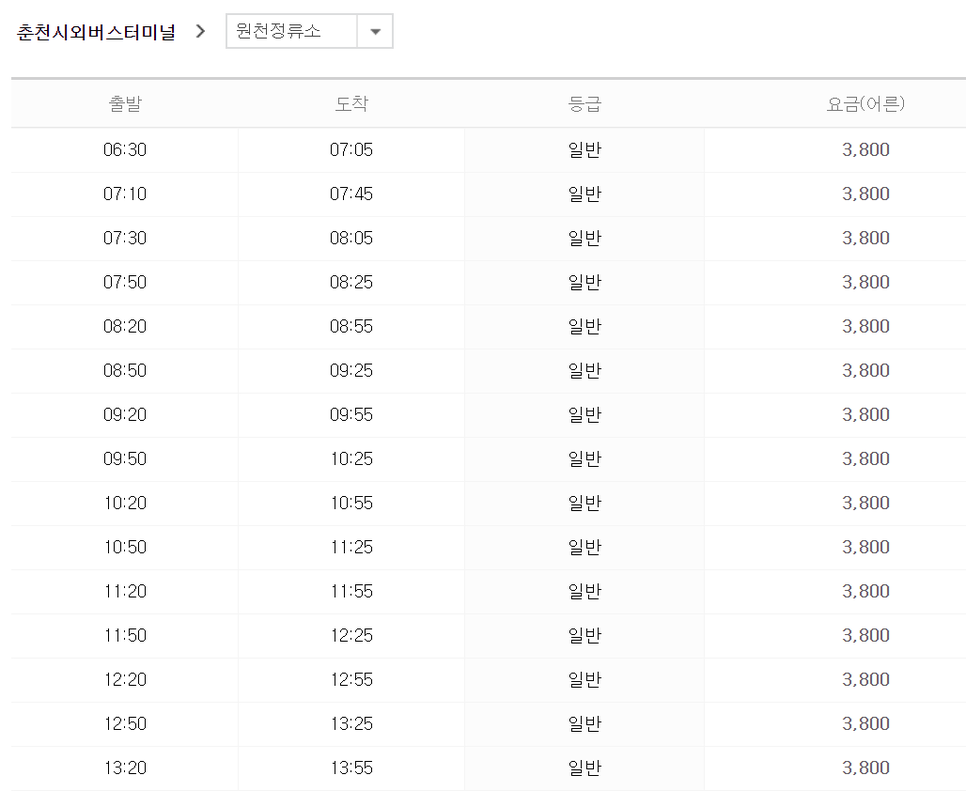The width and height of the screenshot is (966, 791).
Task: Click the 08:55 arrival time
Action: coord(351,327)
